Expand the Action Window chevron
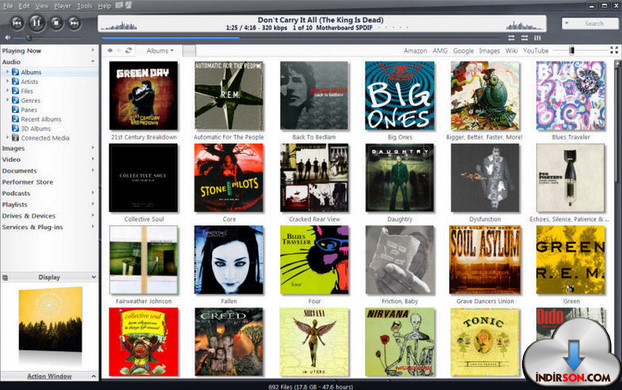The width and height of the screenshot is (622, 390). pos(94,376)
